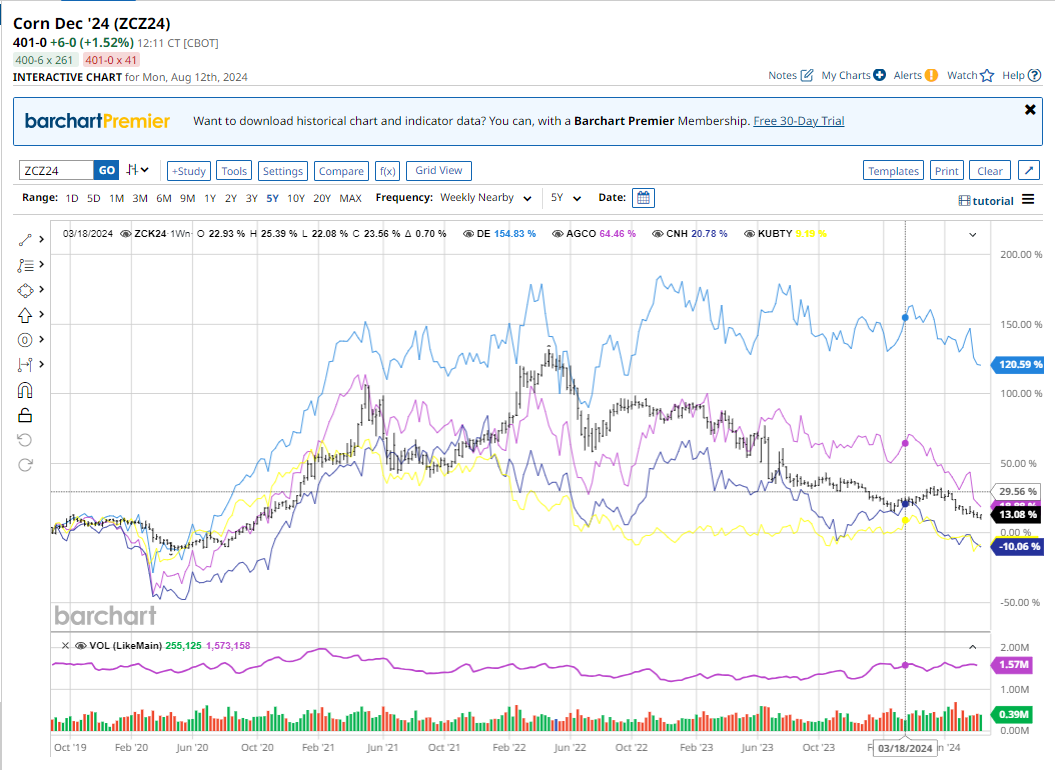Open the Frequency Weekly Nearby dropdown
The image size is (1055, 770).
[x=486, y=198]
